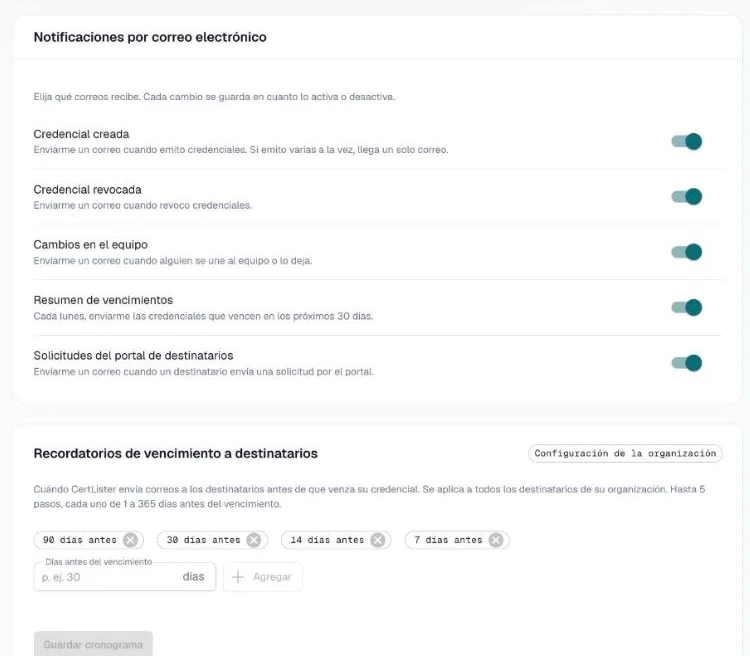
Task: Click the Credencial revocada label
Action: [x=88, y=190]
